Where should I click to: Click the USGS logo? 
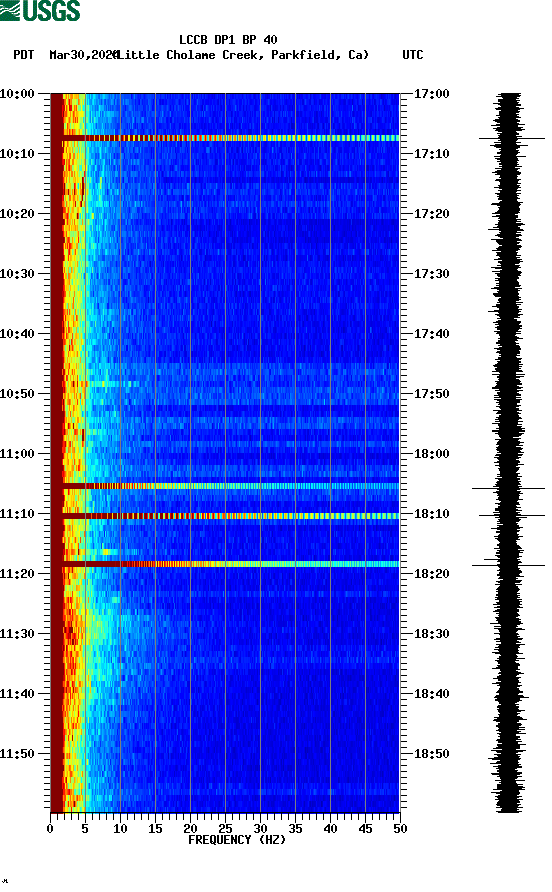point(40,10)
